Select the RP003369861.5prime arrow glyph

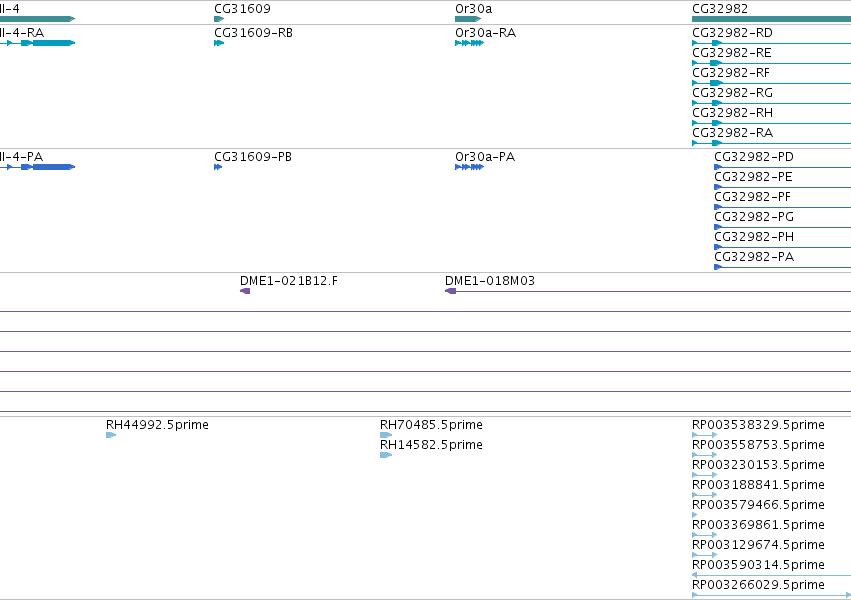pos(704,535)
